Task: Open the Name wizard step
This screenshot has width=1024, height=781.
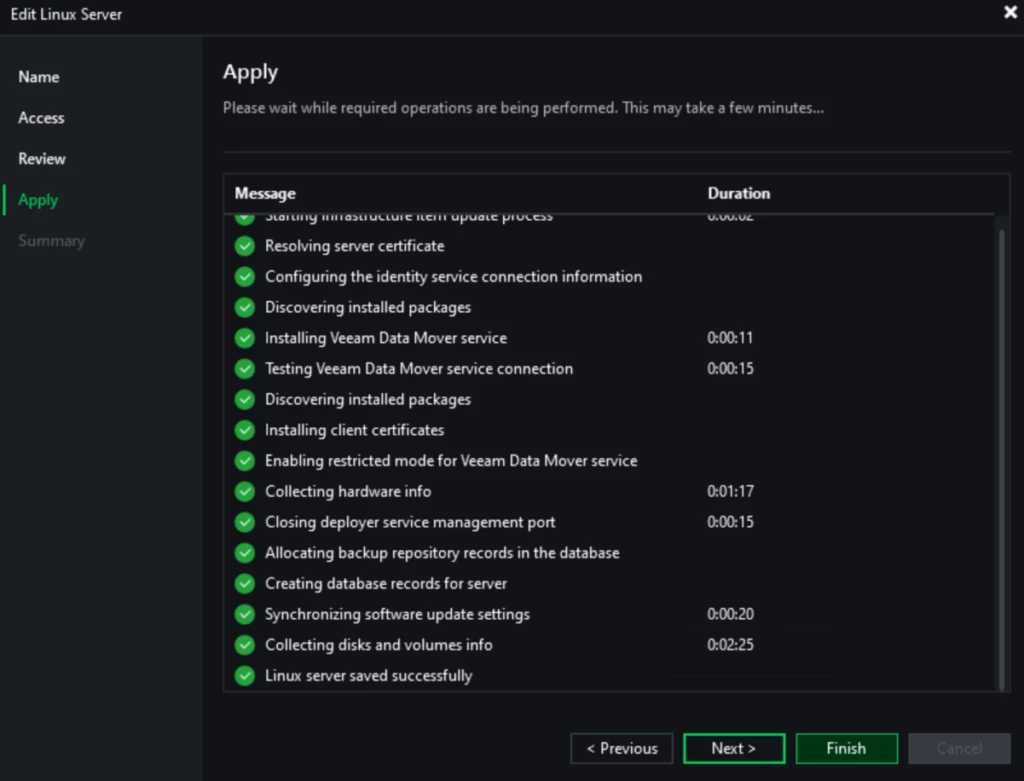Action: 39,77
